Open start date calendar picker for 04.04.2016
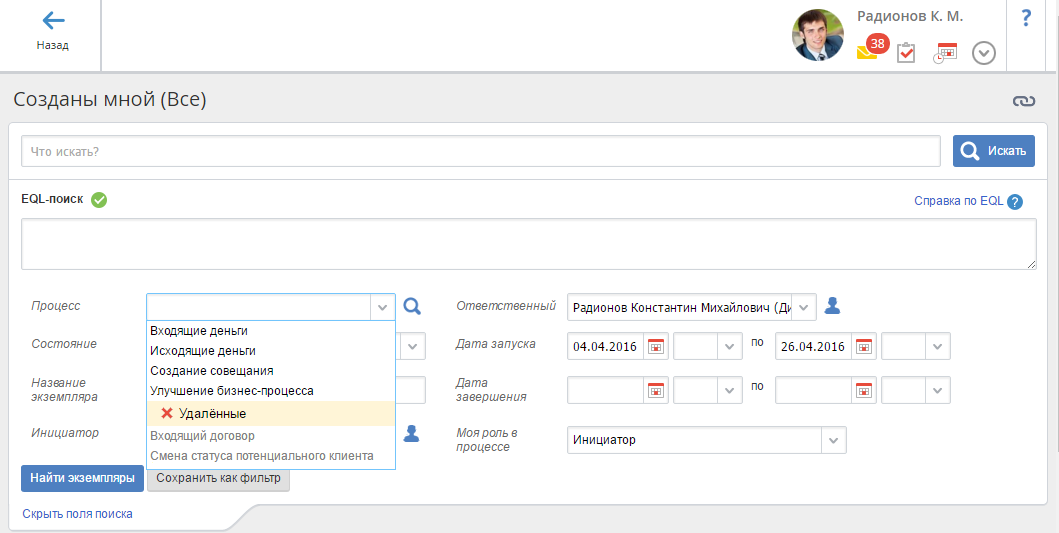1059x533 pixels. coord(656,347)
